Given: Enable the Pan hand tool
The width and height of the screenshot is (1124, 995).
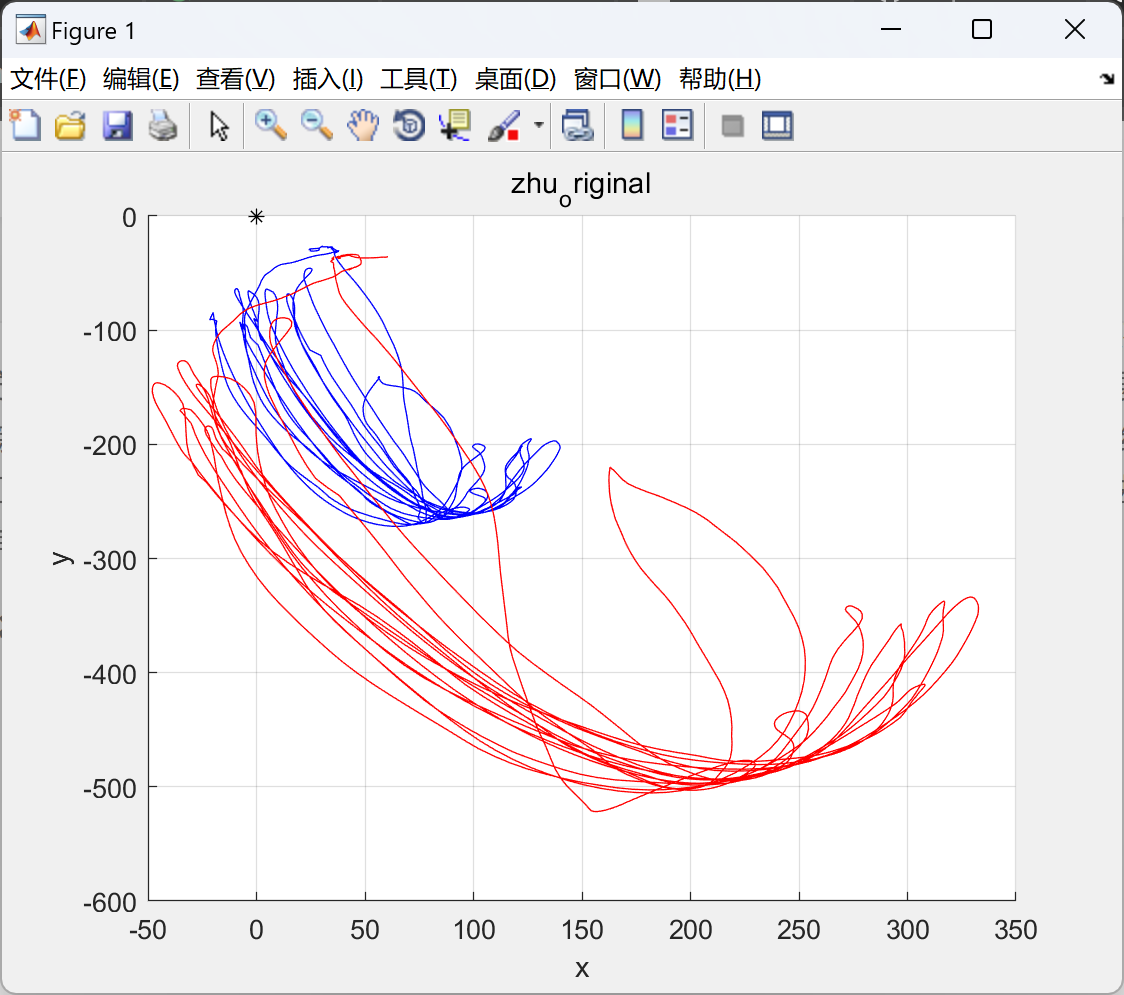Looking at the screenshot, I should pos(363,125).
